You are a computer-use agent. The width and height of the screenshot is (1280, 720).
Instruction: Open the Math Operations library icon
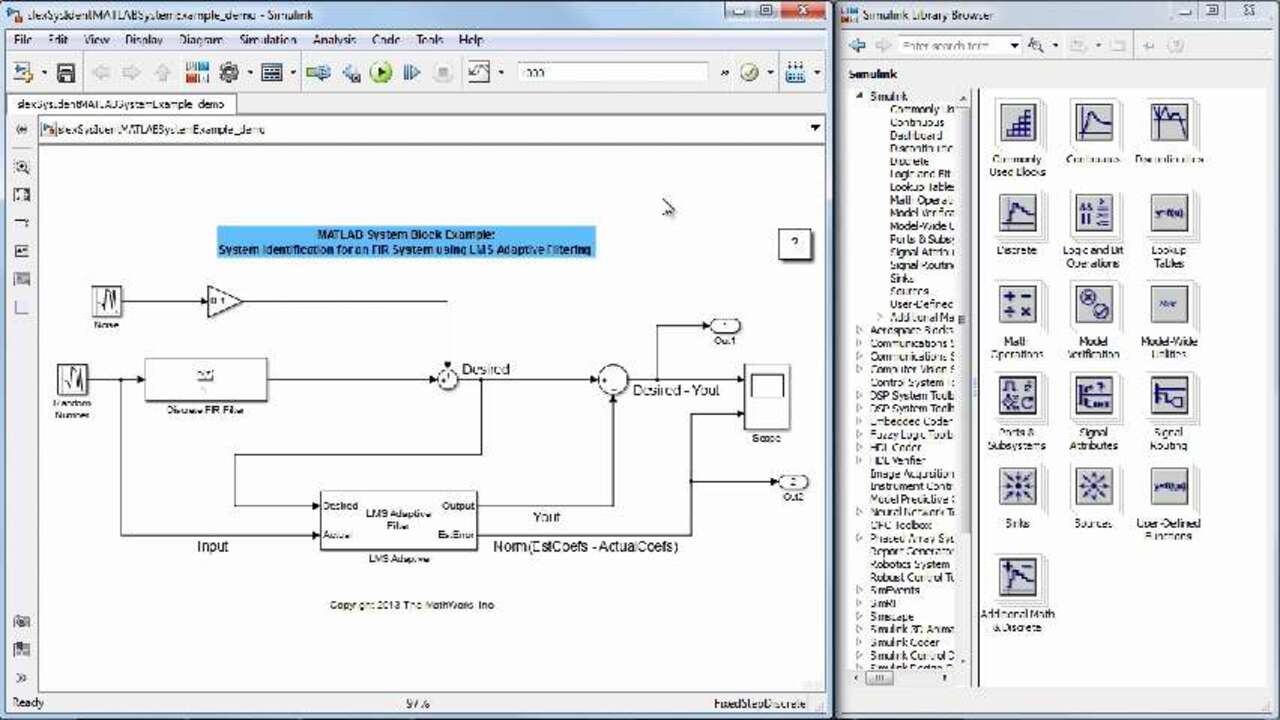(x=1017, y=305)
